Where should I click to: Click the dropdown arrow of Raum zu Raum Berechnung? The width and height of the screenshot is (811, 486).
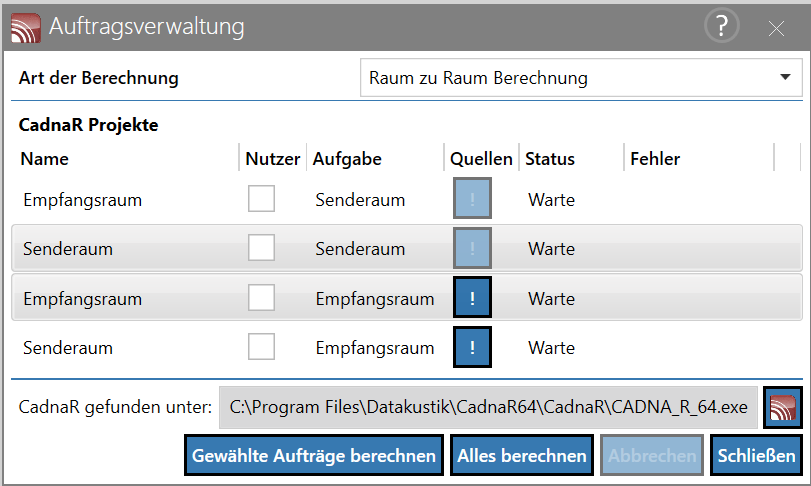(x=785, y=78)
